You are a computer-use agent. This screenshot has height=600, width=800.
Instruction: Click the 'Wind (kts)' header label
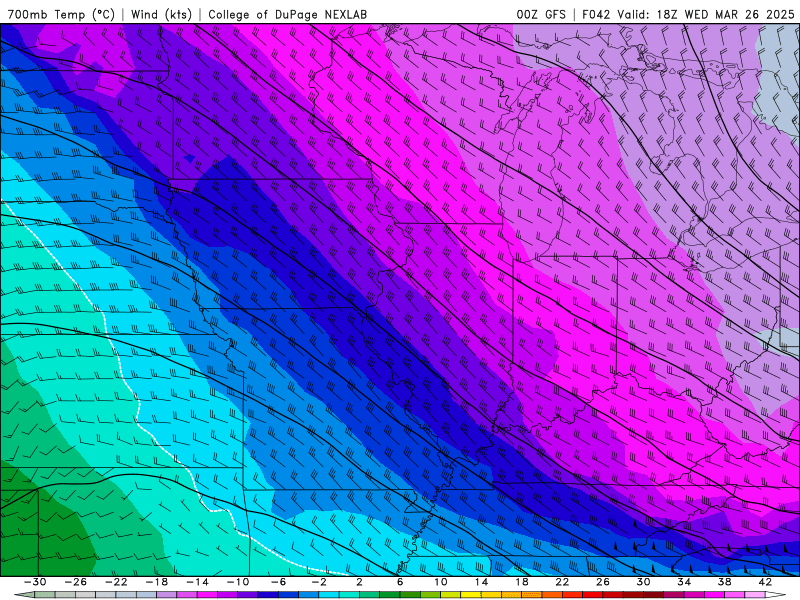coord(161,14)
